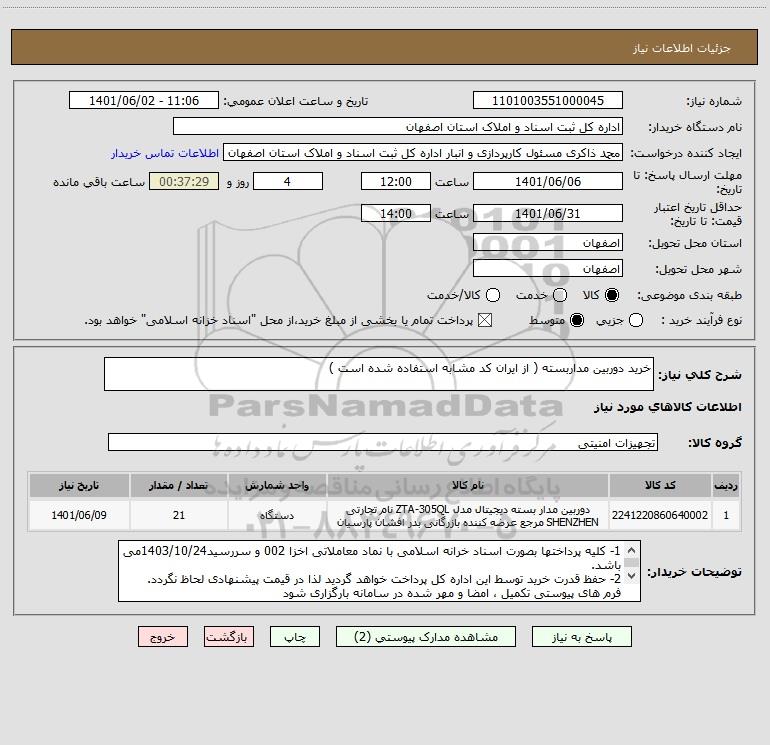Click the countdown timer 00:37:29
The width and height of the screenshot is (770, 745).
pyautogui.click(x=184, y=181)
